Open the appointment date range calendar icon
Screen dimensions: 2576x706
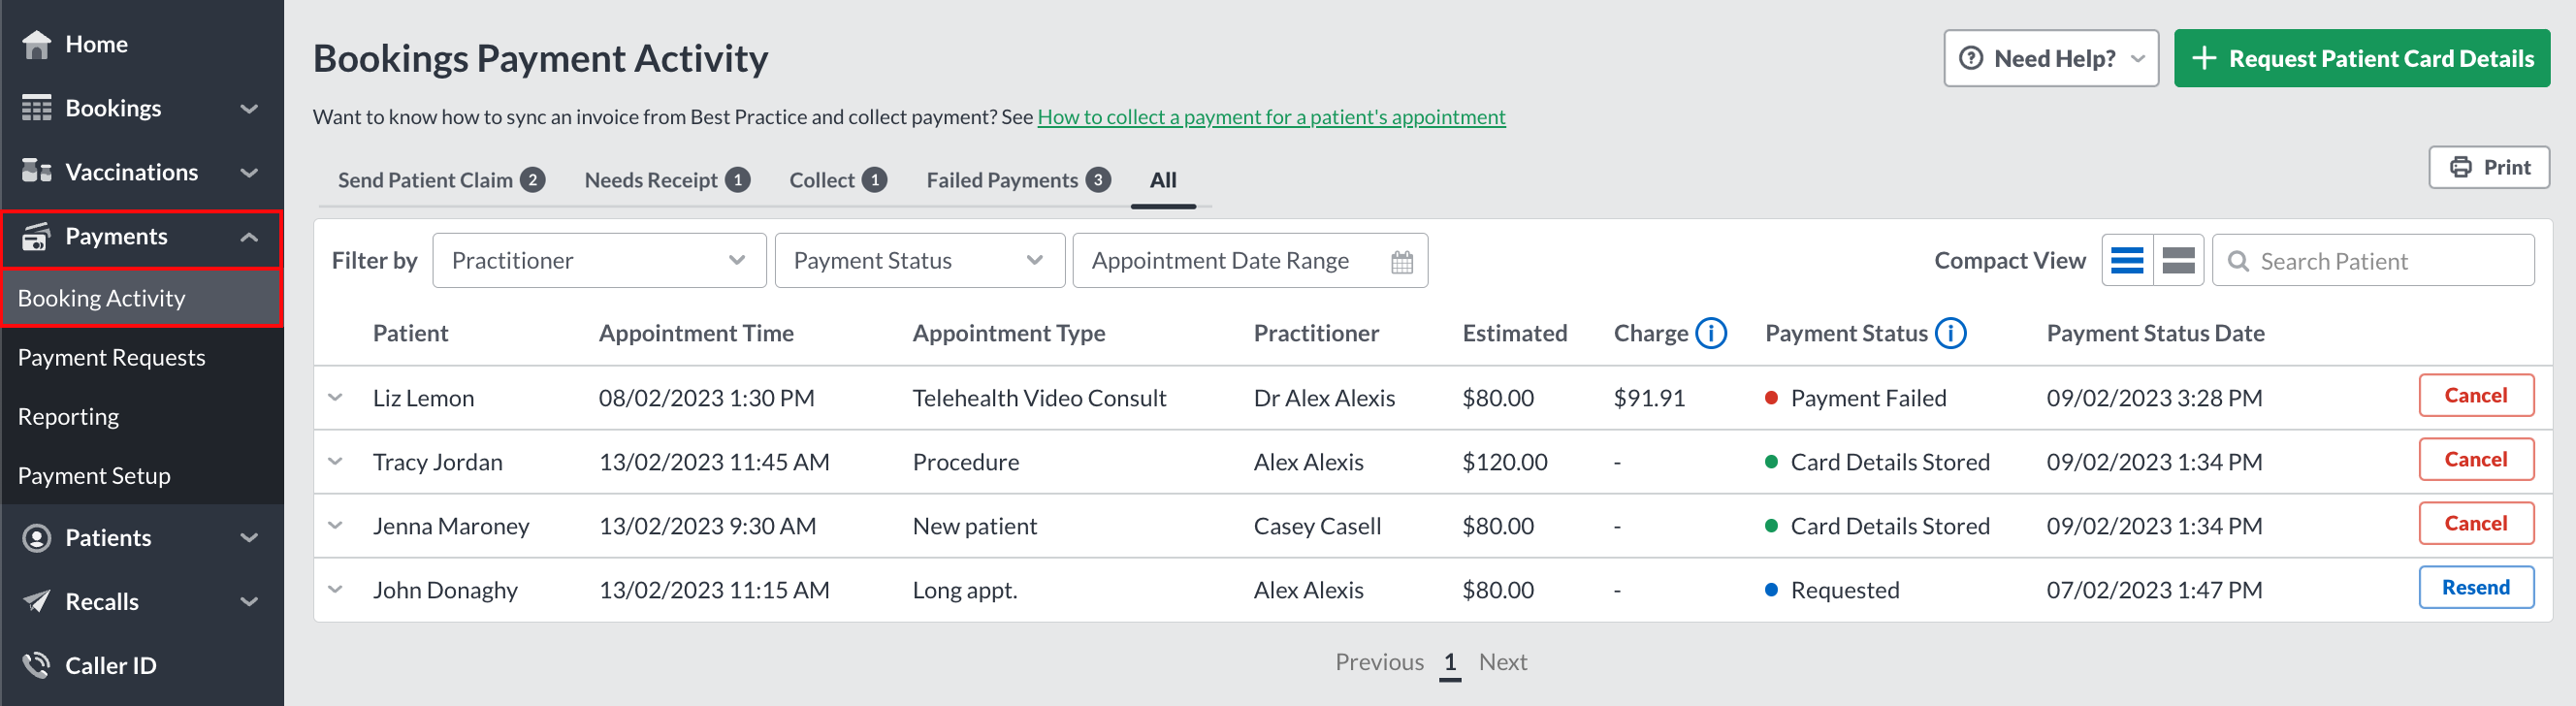1402,262
